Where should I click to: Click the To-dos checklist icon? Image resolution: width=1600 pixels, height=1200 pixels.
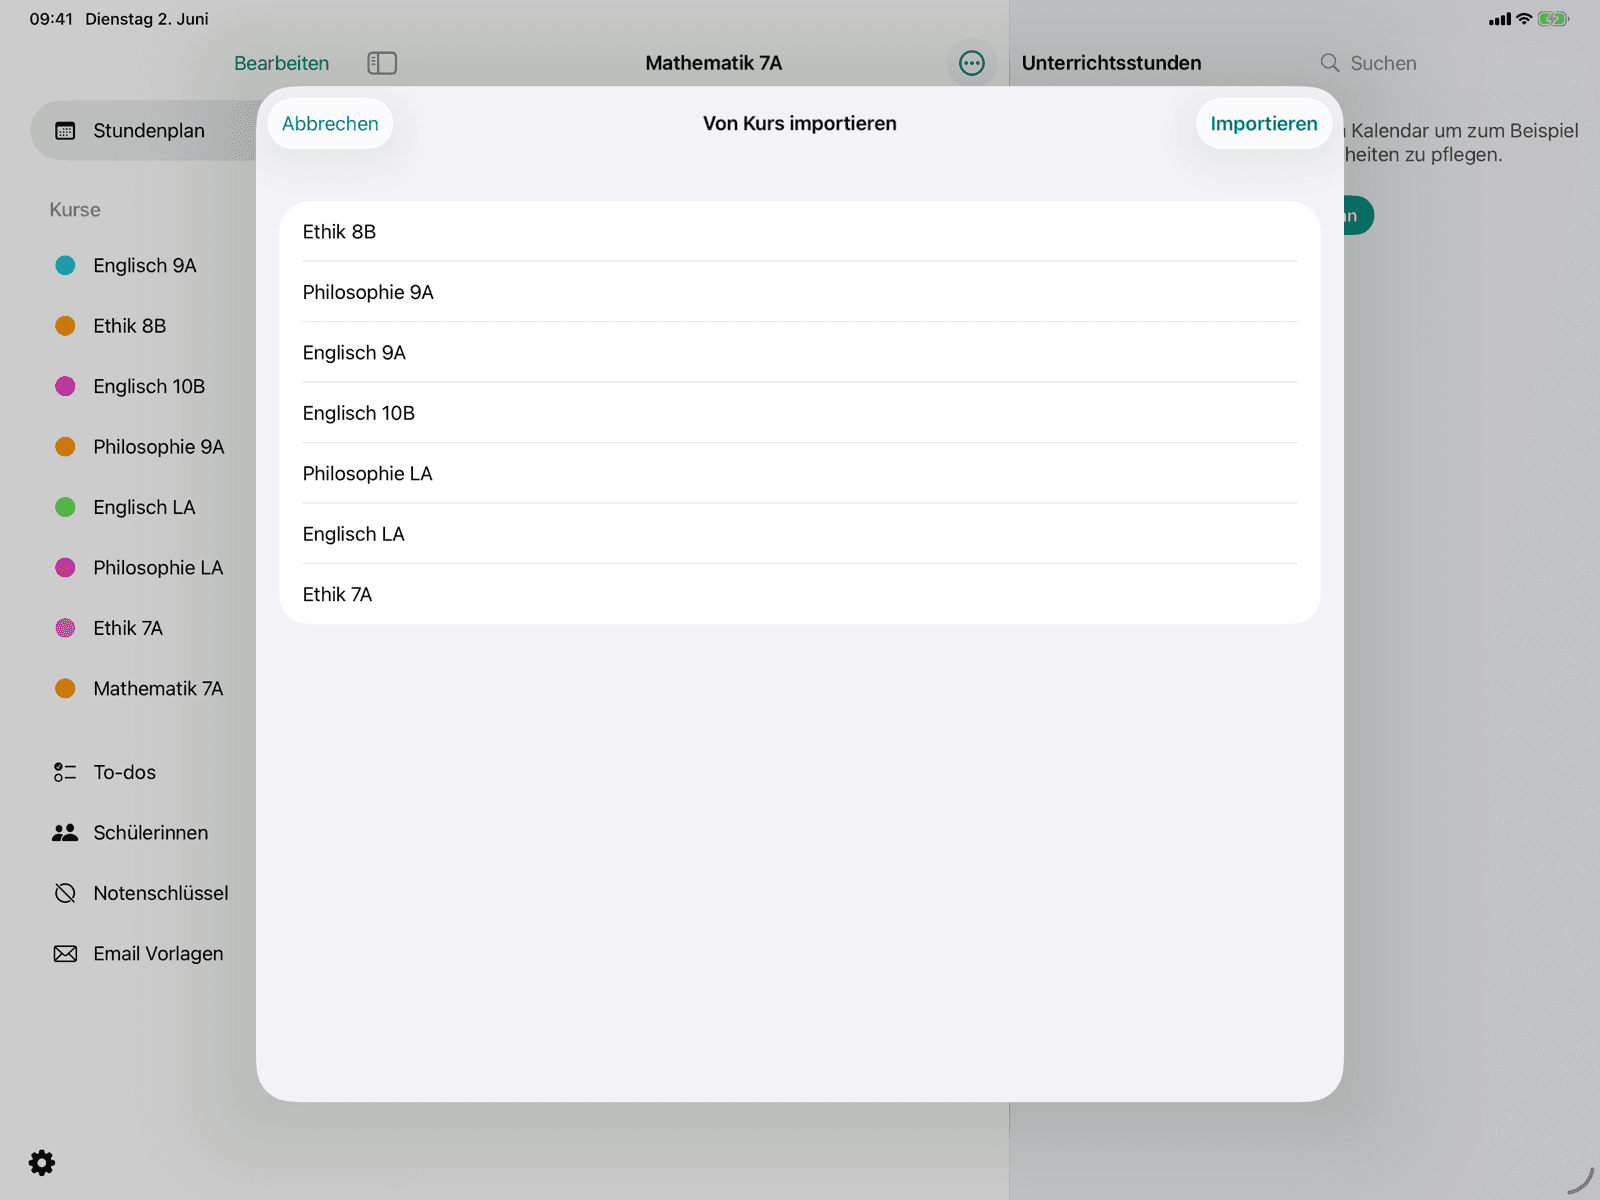coord(65,772)
